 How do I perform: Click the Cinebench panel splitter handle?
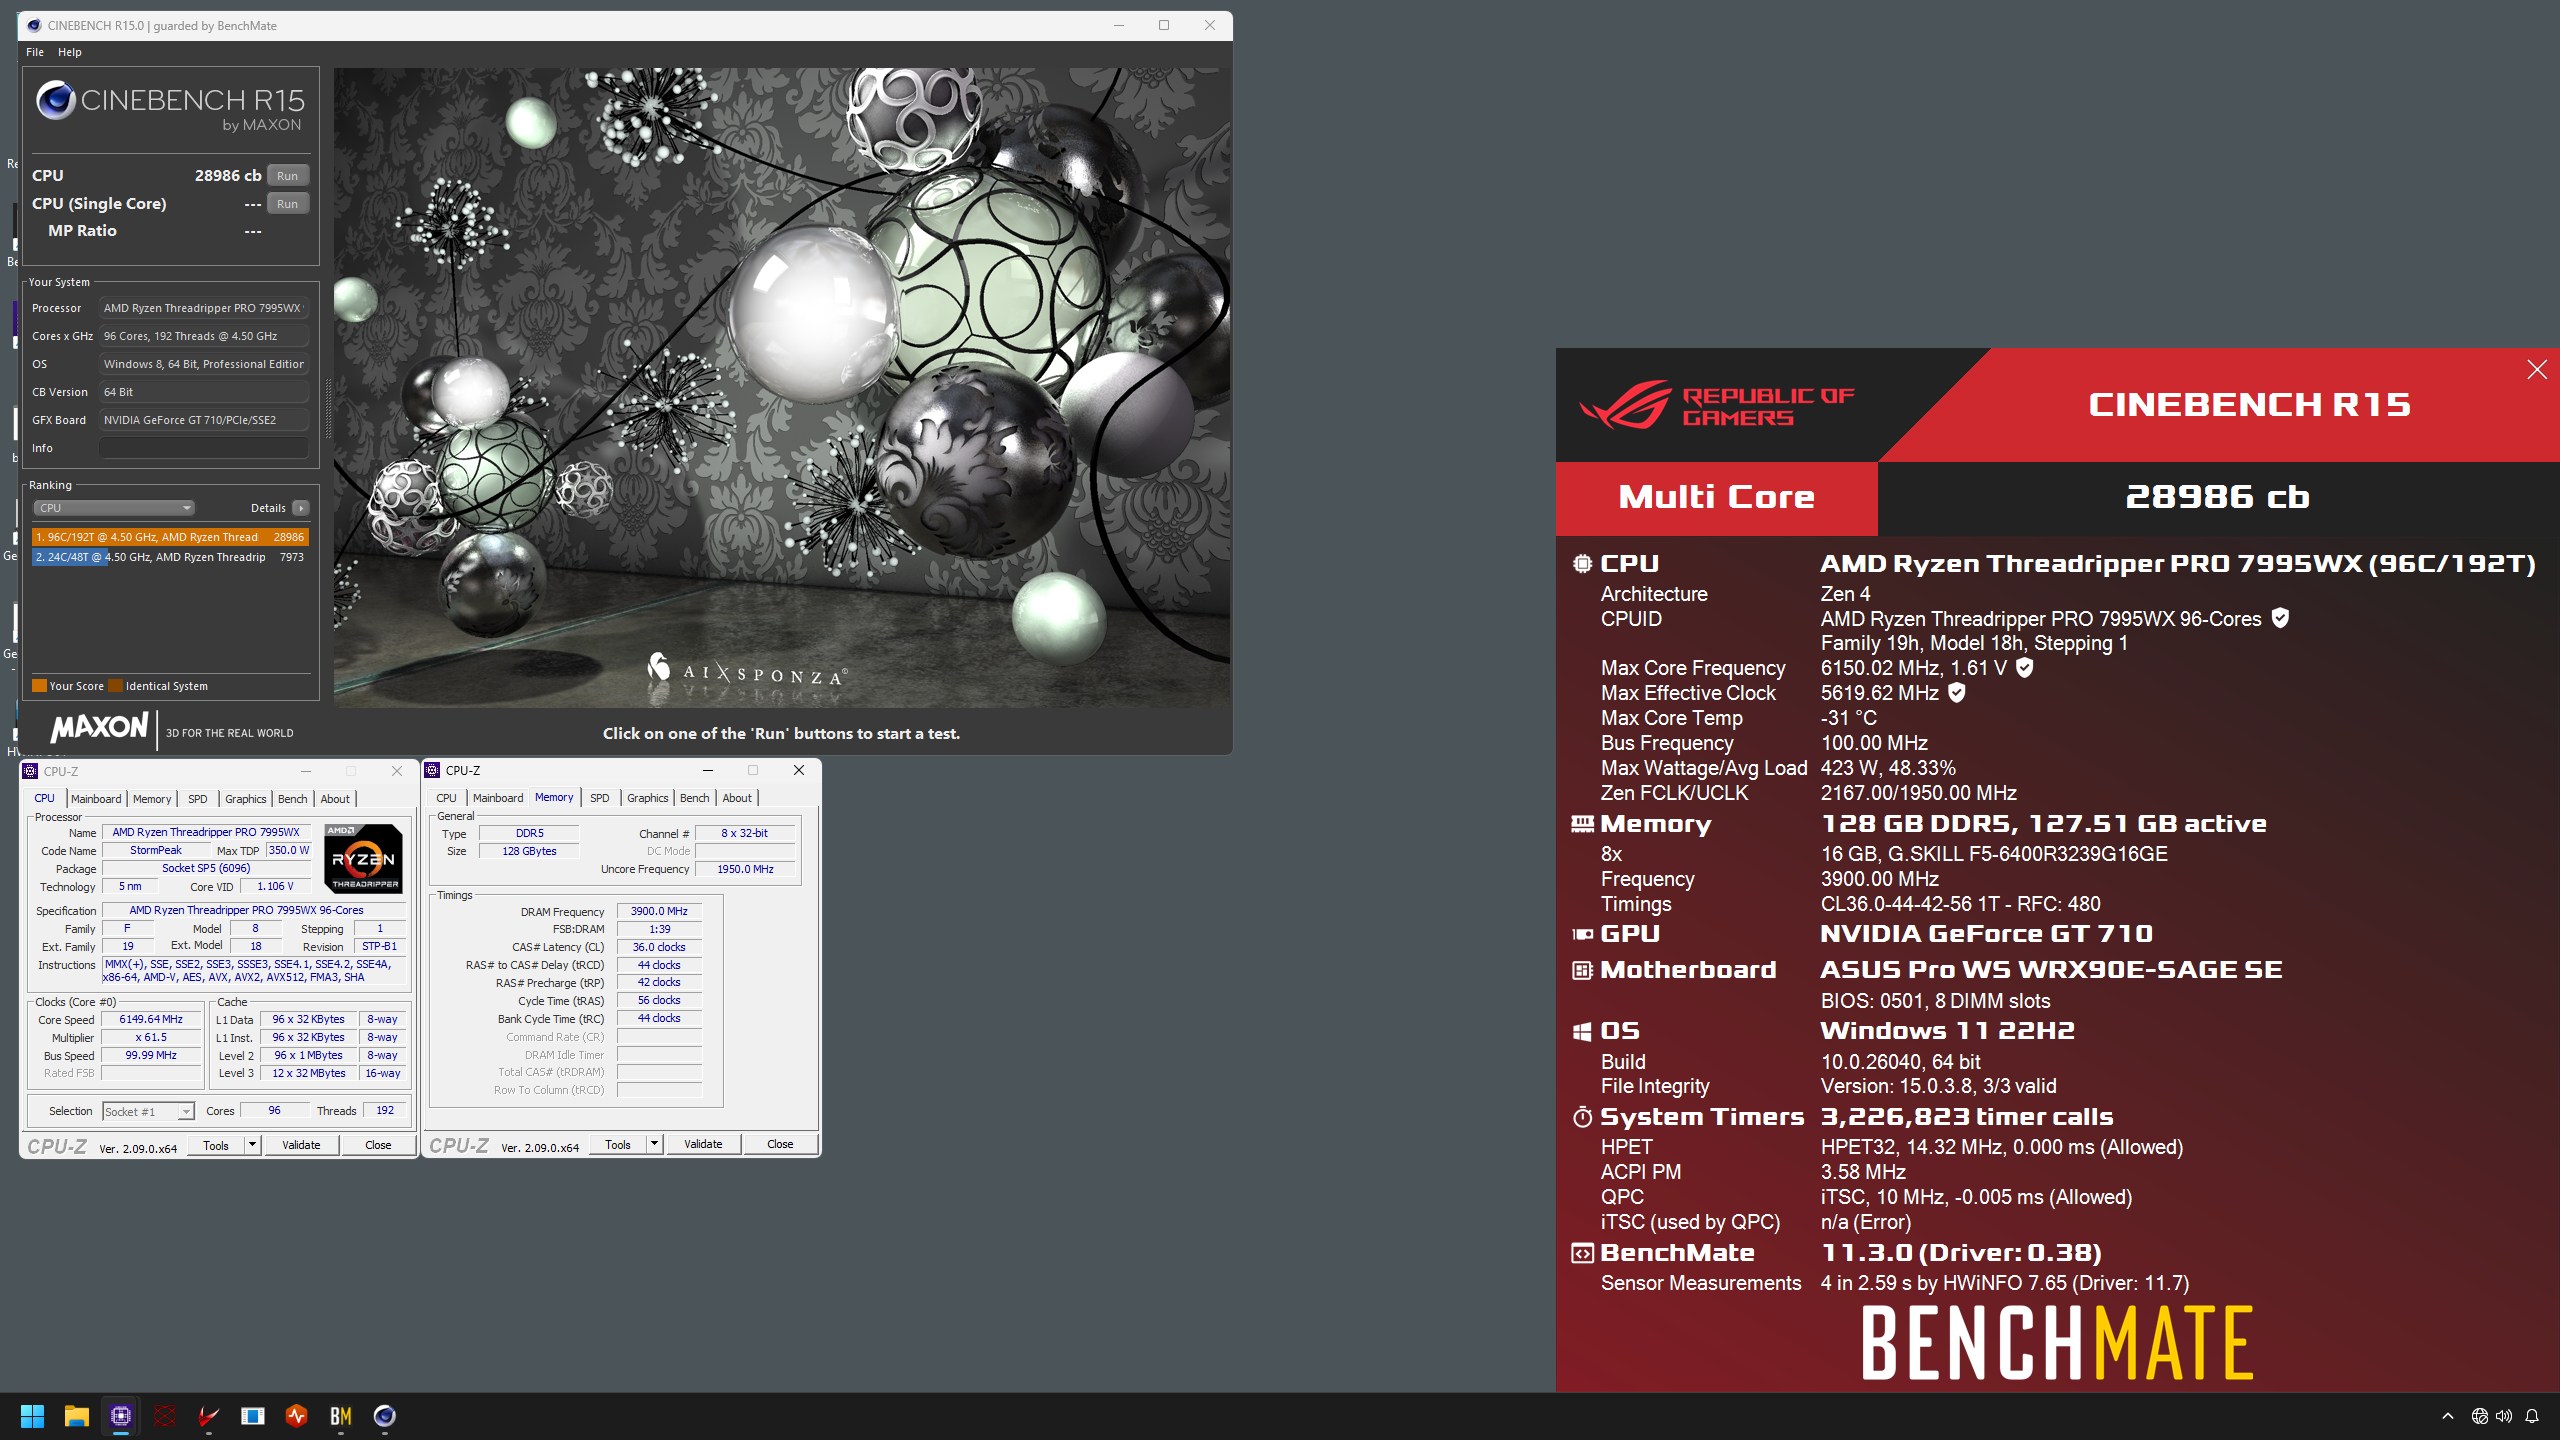click(327, 409)
